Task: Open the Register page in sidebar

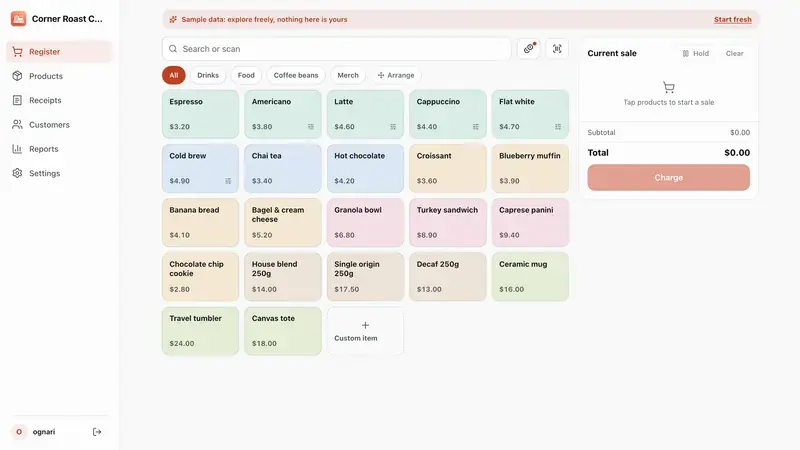Action: coord(59,52)
